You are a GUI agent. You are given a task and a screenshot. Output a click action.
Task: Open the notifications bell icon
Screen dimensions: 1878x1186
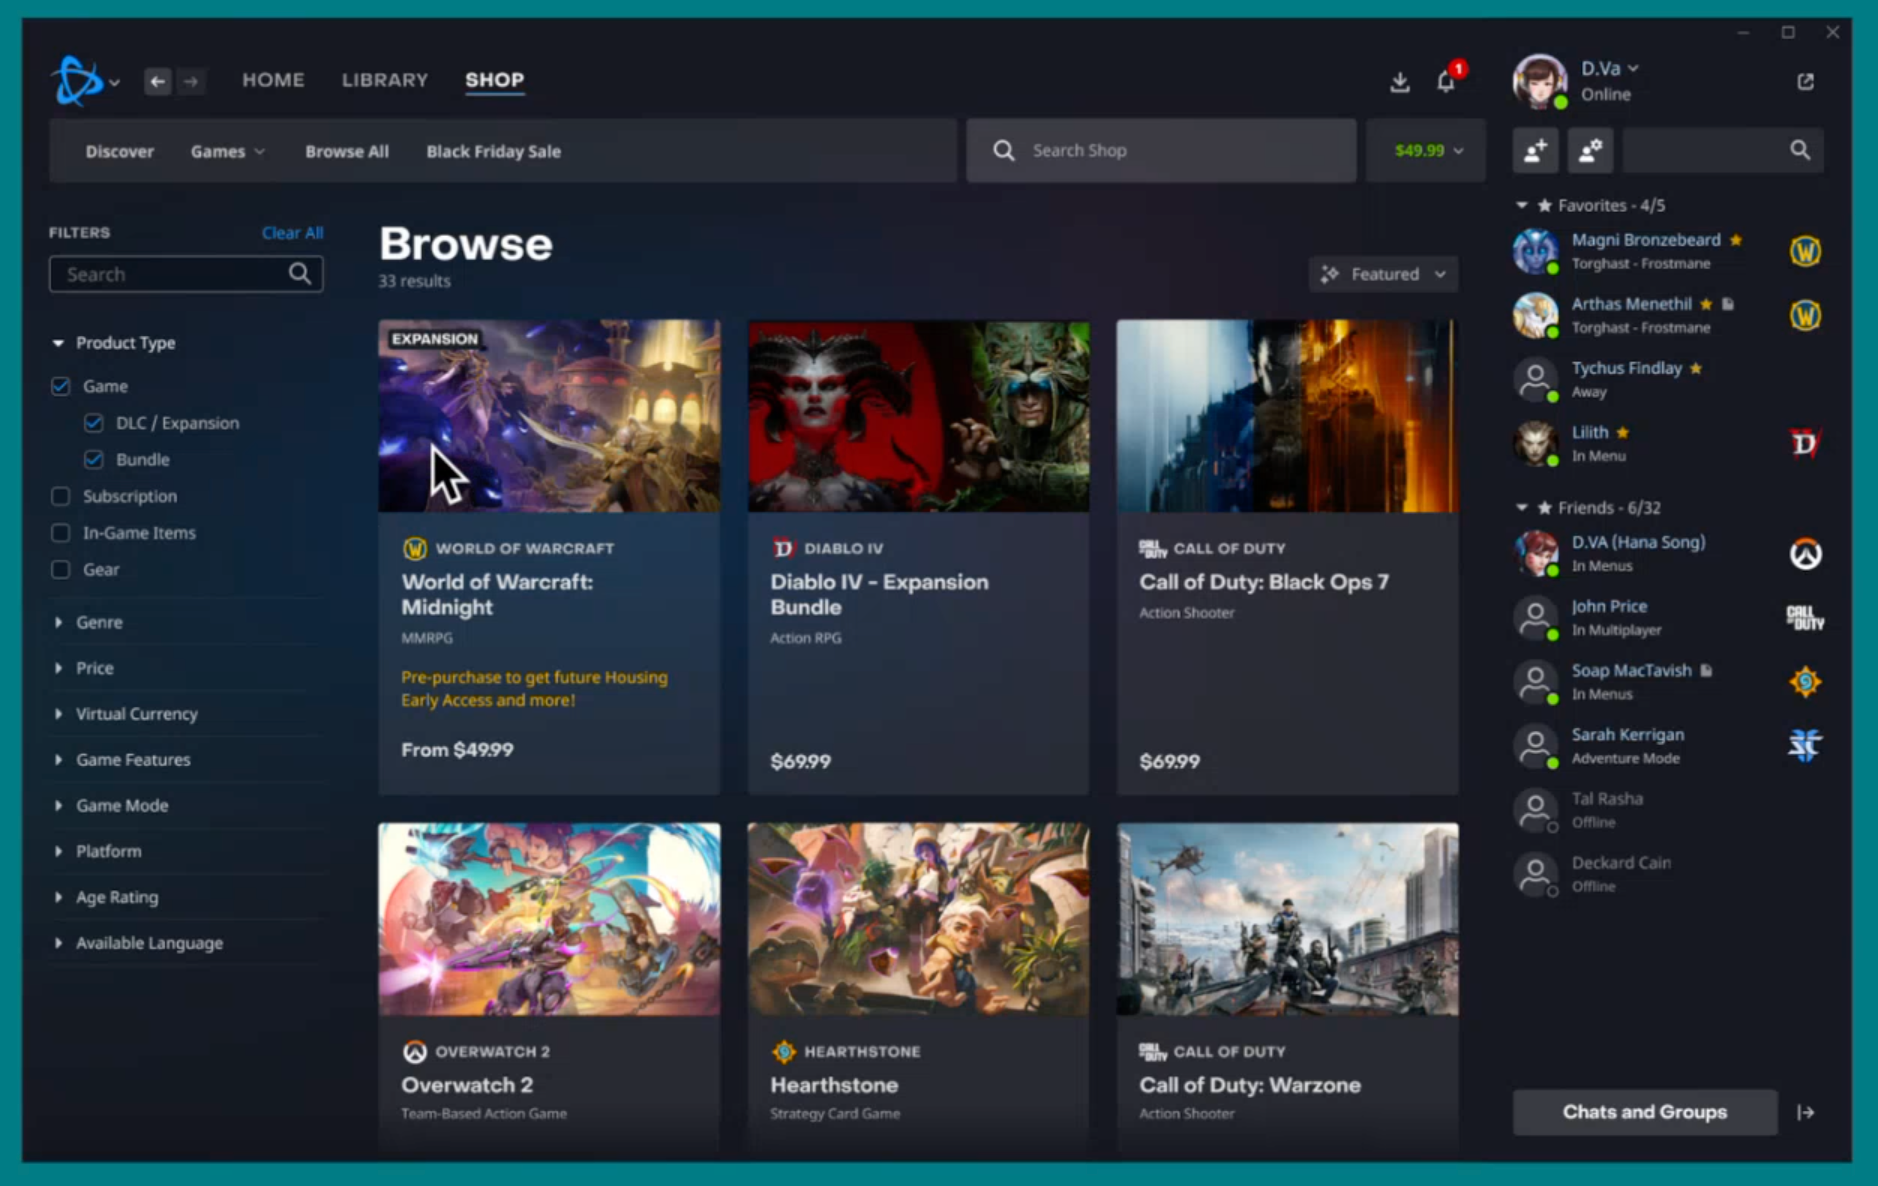[1446, 82]
